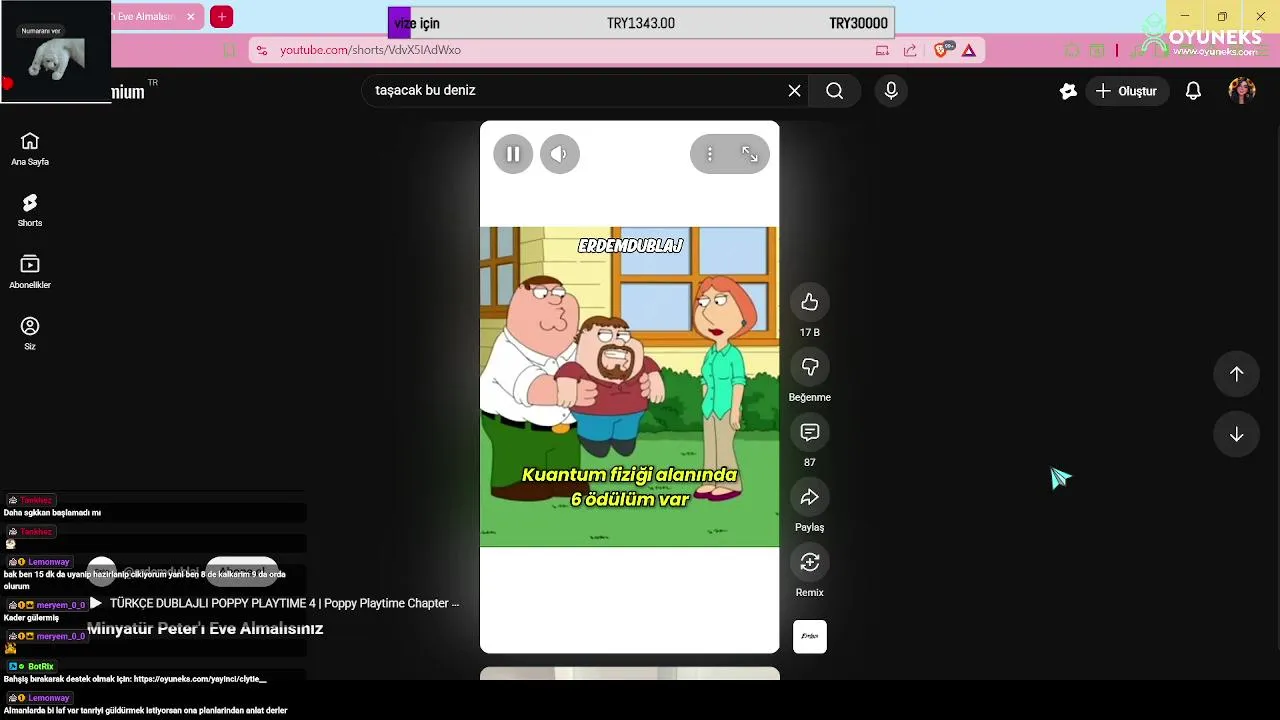This screenshot has height=720, width=1280.
Task: Open the Oluştur create menu
Action: point(1127,91)
